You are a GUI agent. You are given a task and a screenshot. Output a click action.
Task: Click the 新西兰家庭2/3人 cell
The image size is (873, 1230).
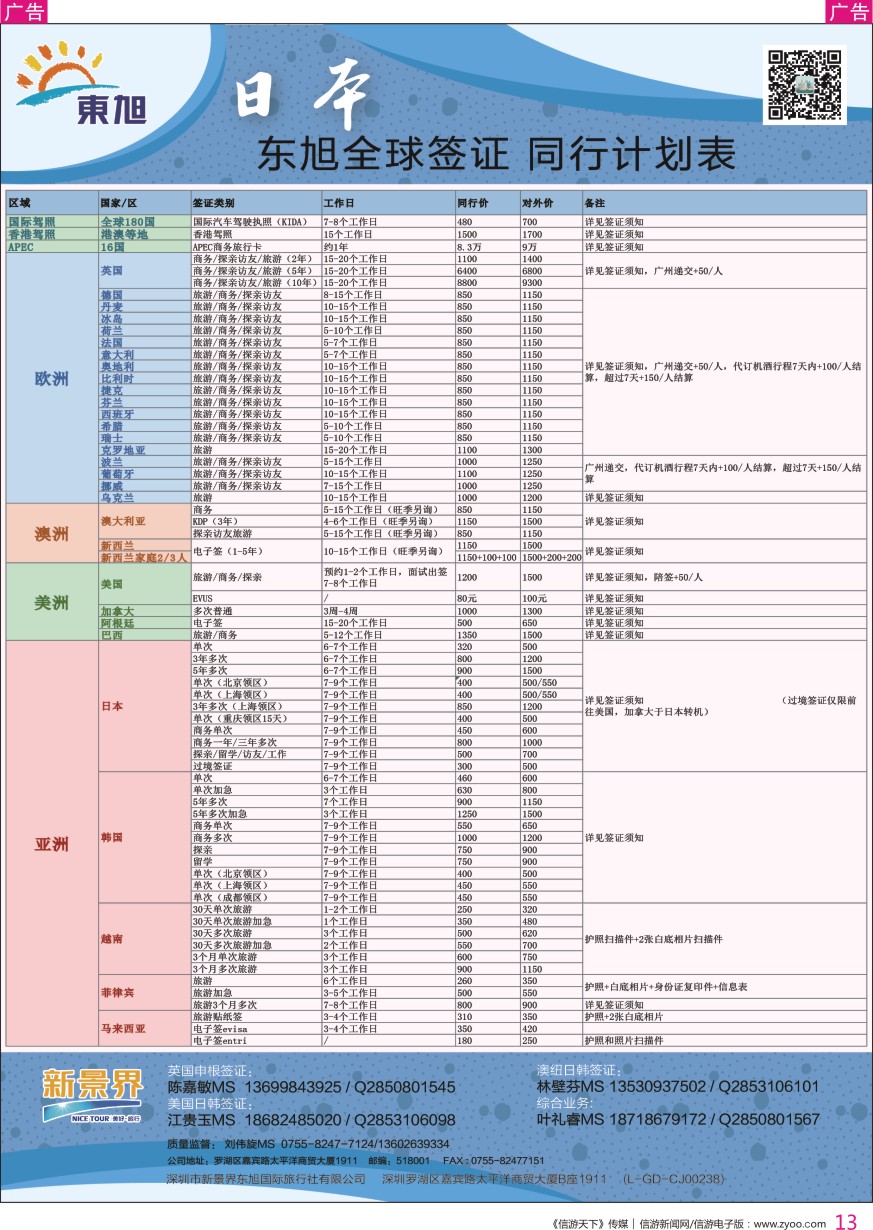144,557
